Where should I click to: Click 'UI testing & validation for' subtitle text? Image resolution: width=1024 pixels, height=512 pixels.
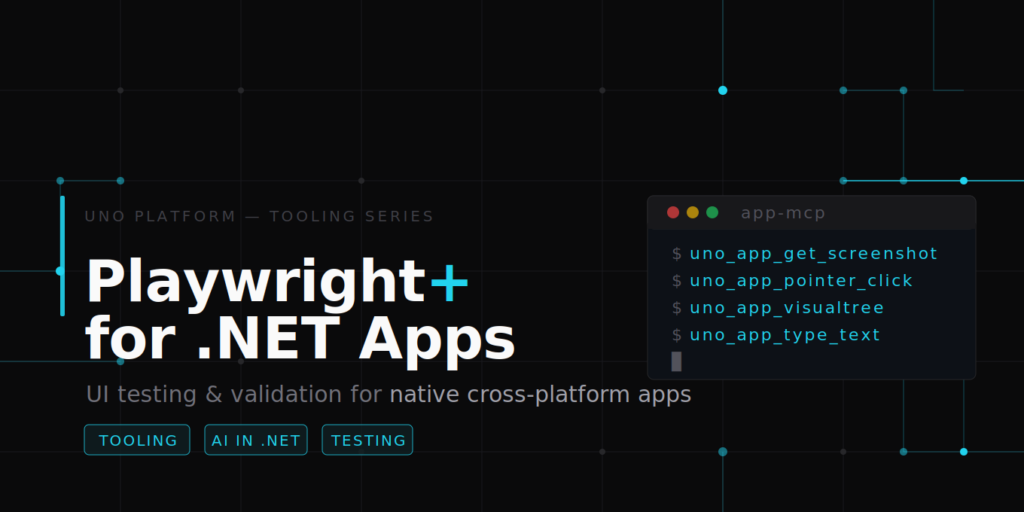tap(234, 394)
